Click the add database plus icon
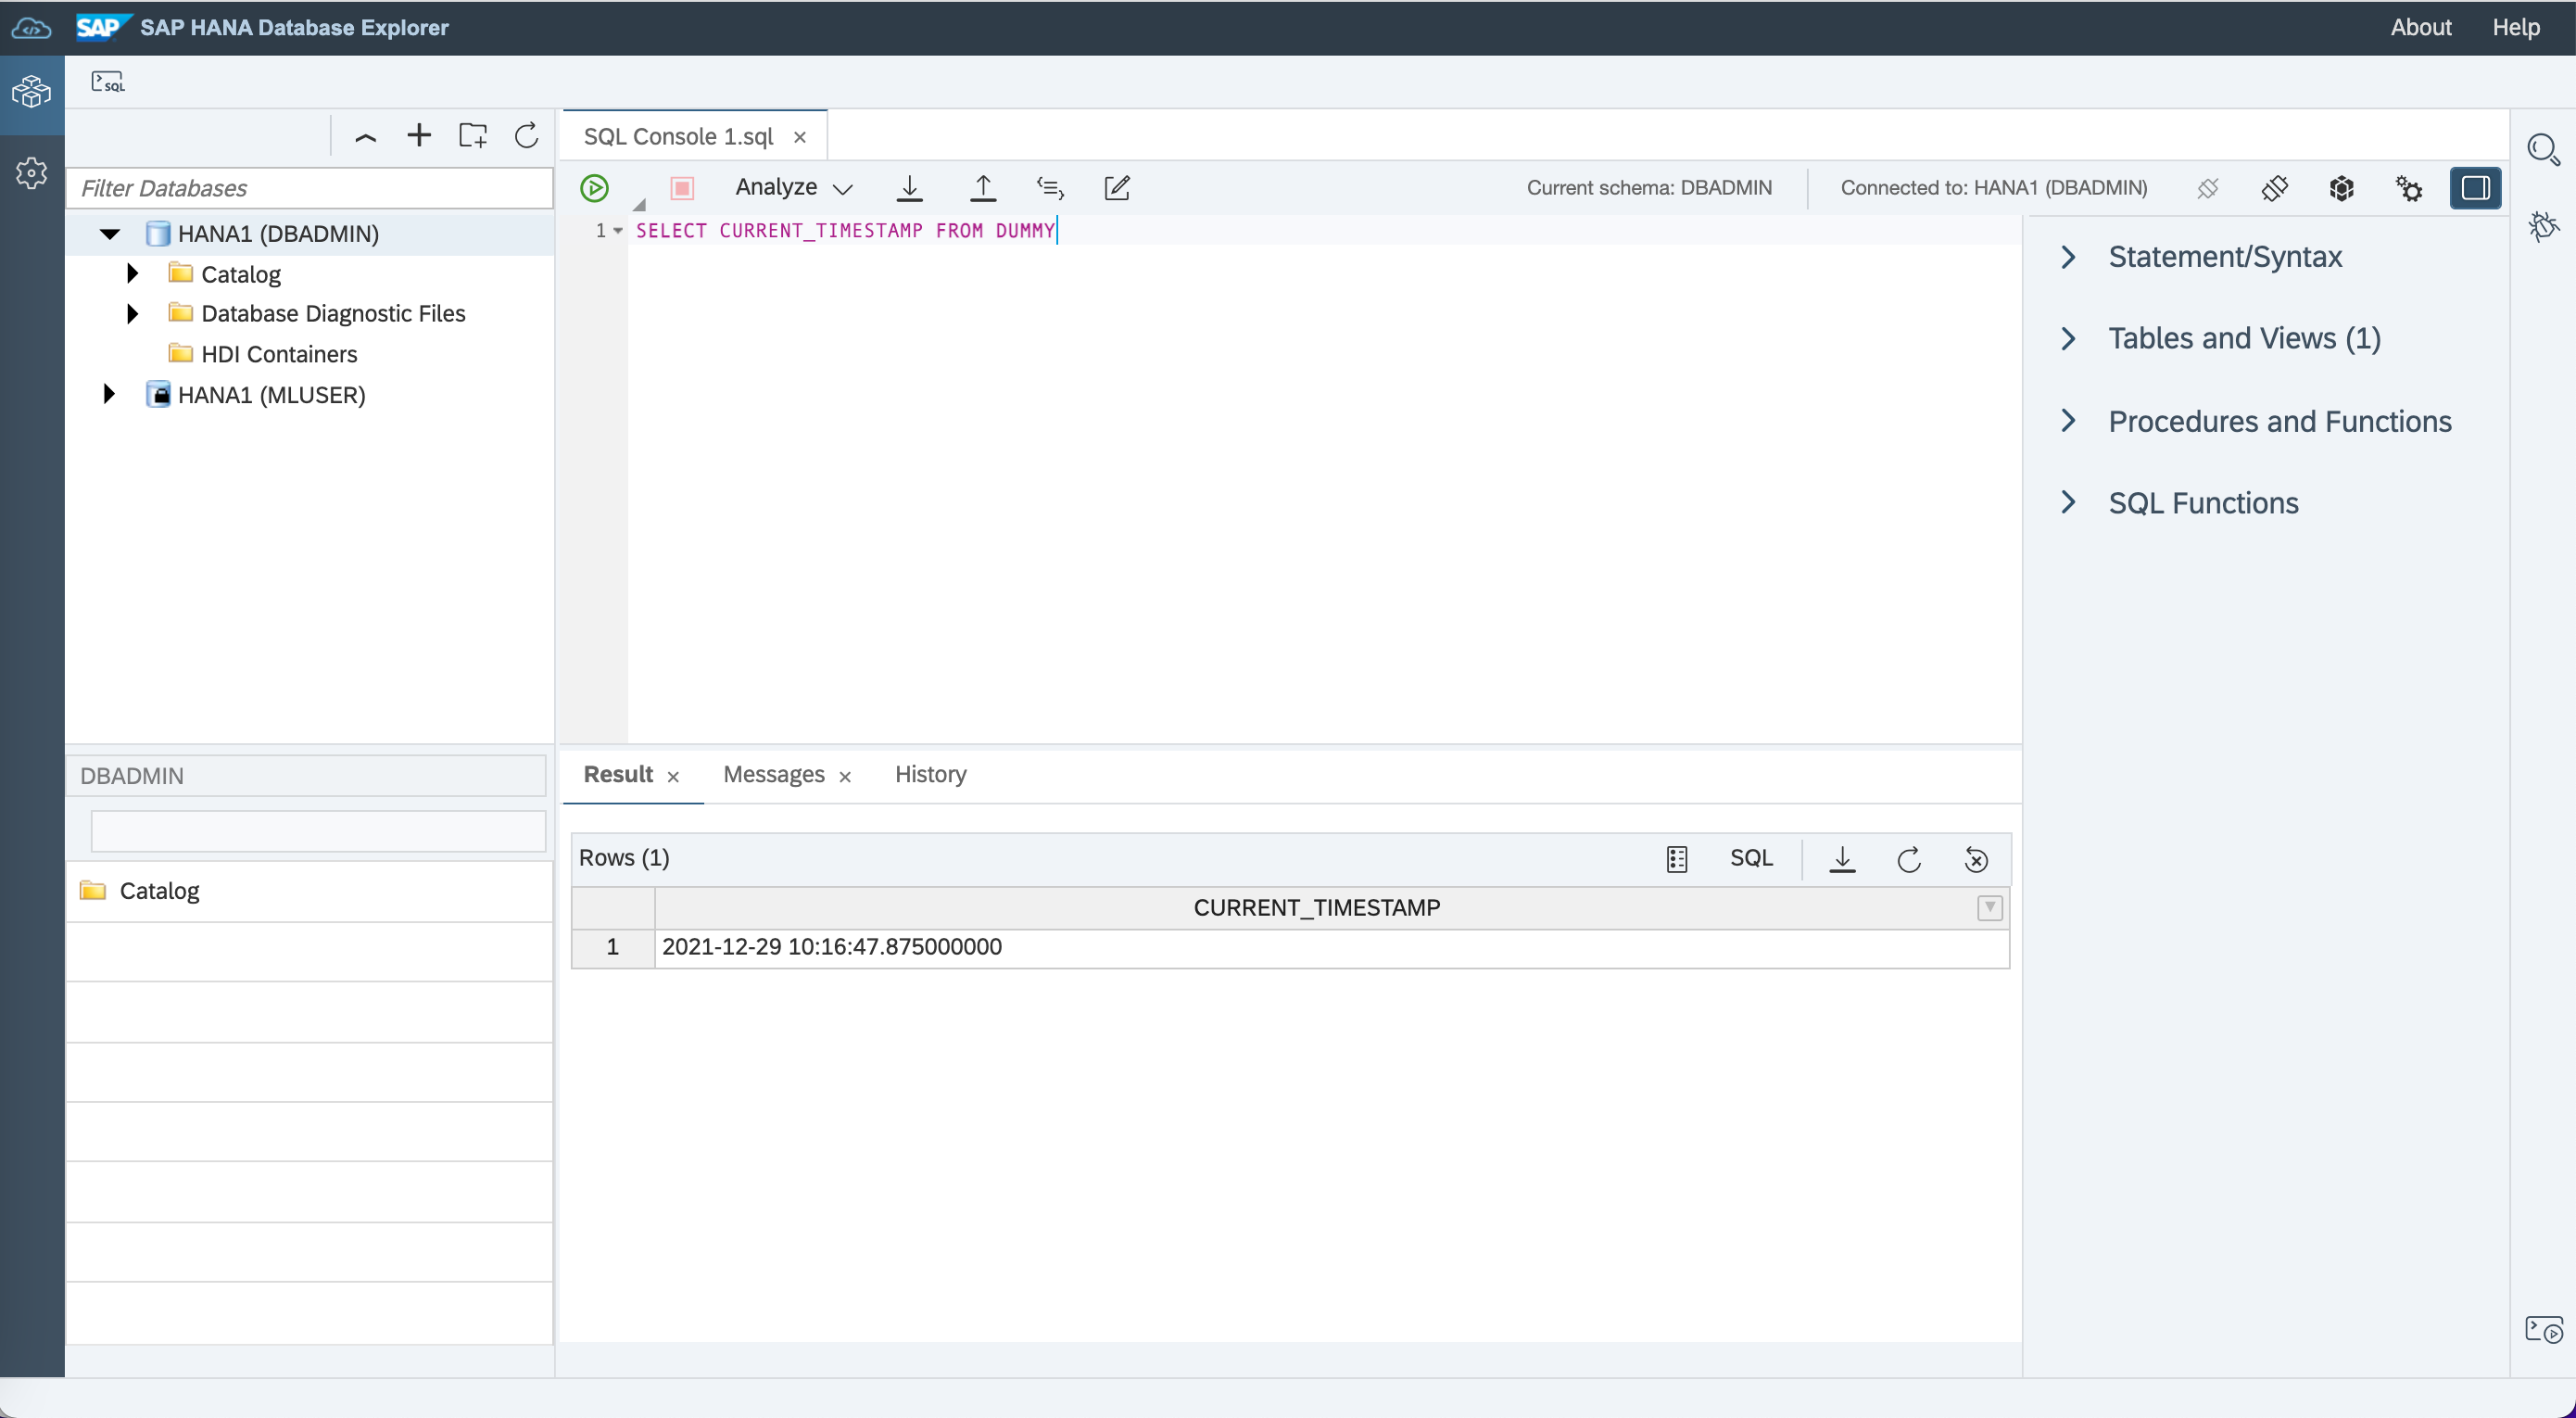The width and height of the screenshot is (2576, 1418). [x=419, y=136]
